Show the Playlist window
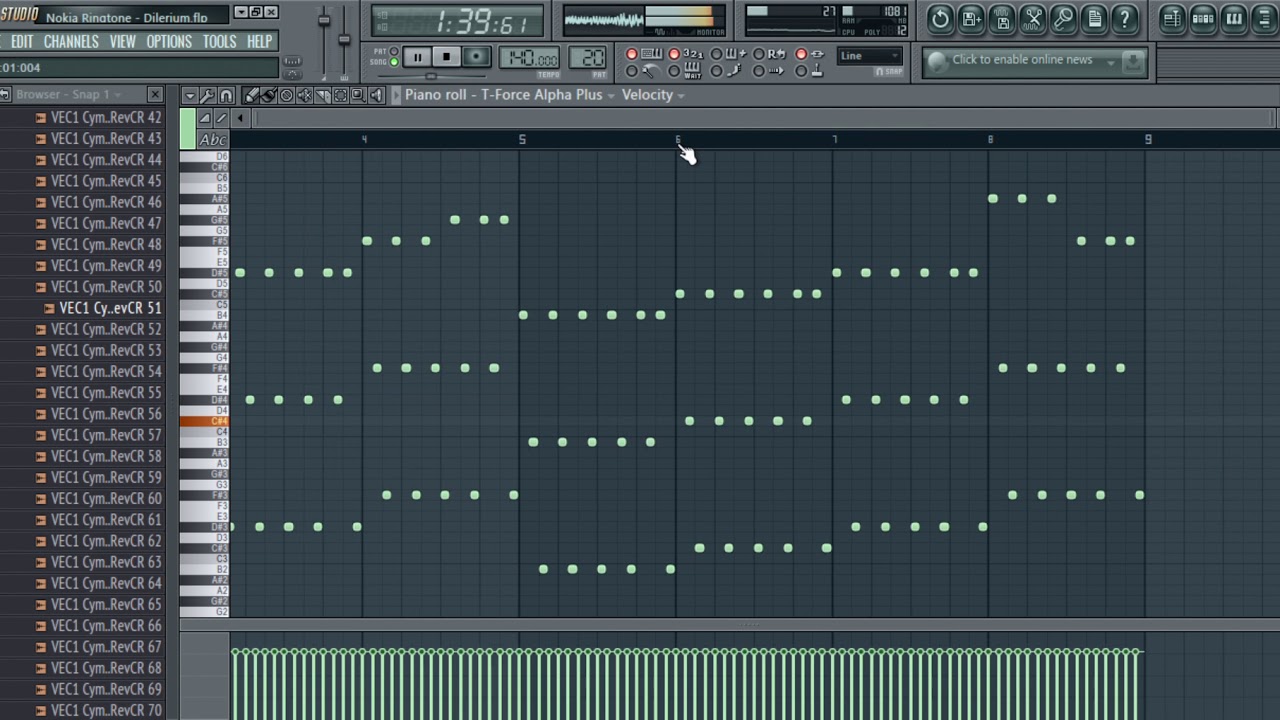The height and width of the screenshot is (720, 1280). 1172,18
